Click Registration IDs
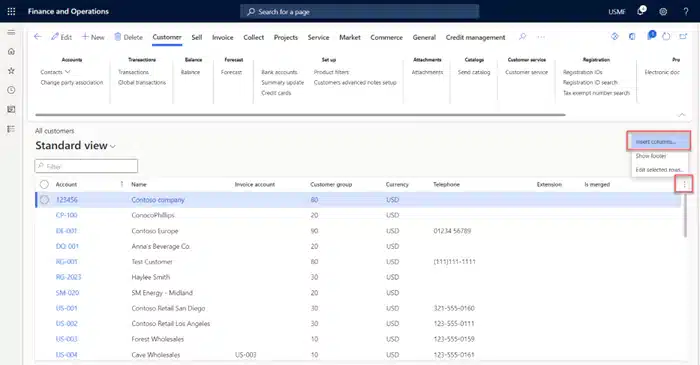 (583, 72)
